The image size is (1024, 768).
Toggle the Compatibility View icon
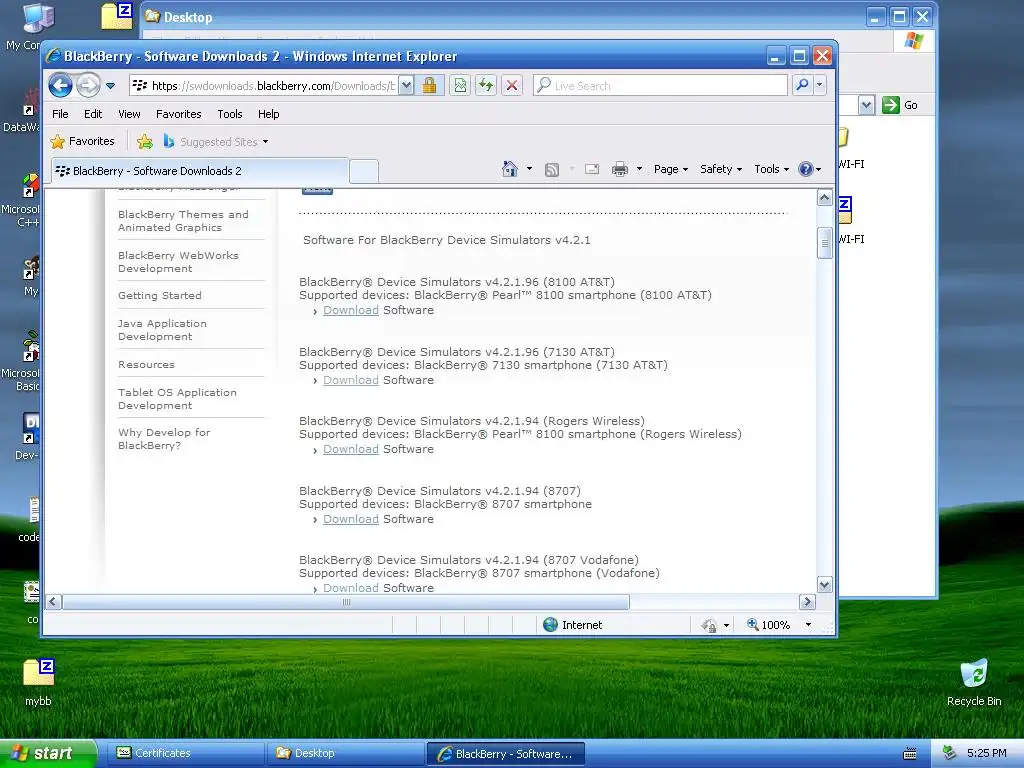click(460, 86)
